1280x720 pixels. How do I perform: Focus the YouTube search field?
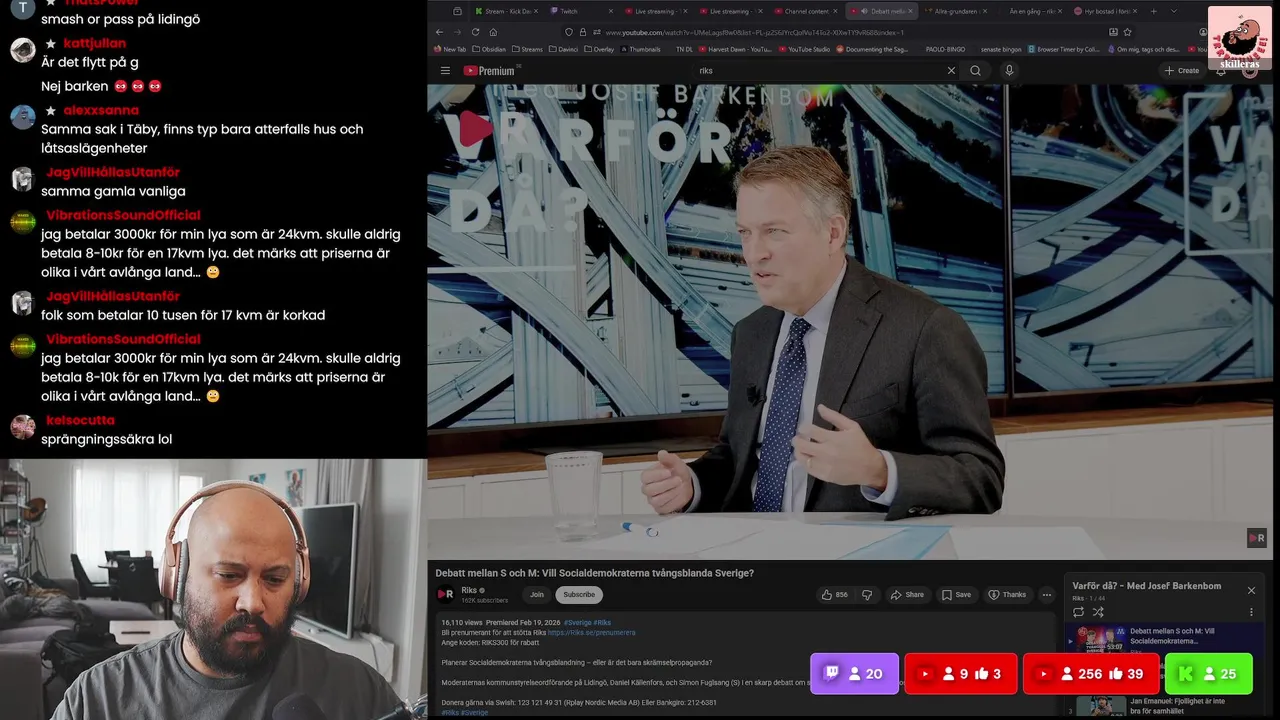820,71
